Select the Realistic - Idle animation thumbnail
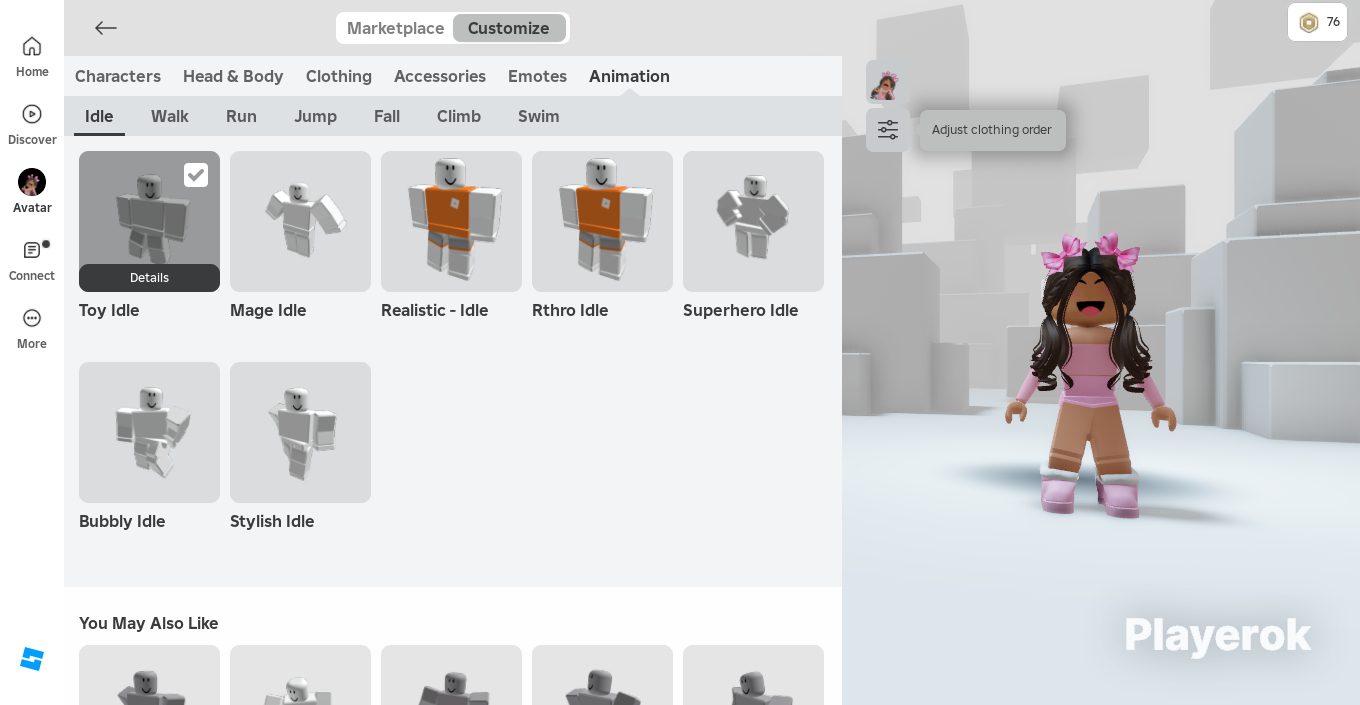1360x705 pixels. [x=451, y=221]
